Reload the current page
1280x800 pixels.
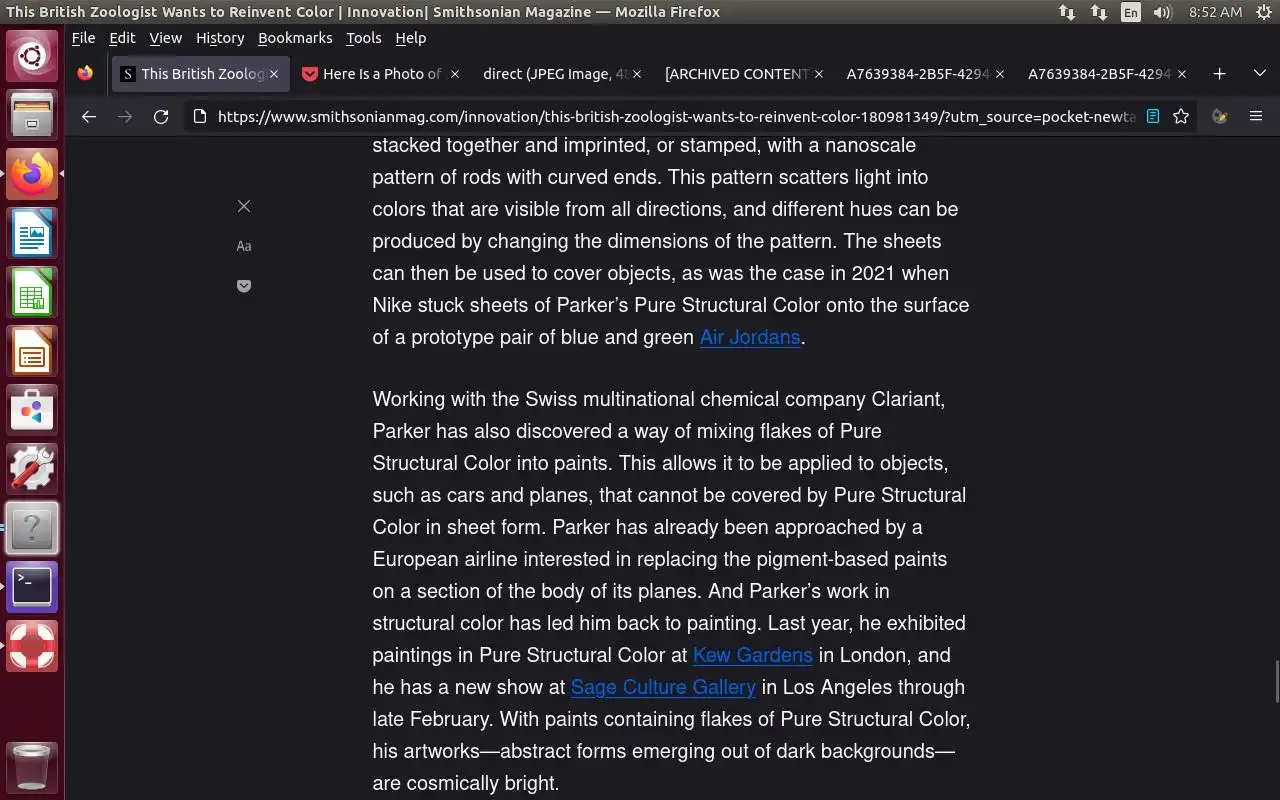[161, 116]
